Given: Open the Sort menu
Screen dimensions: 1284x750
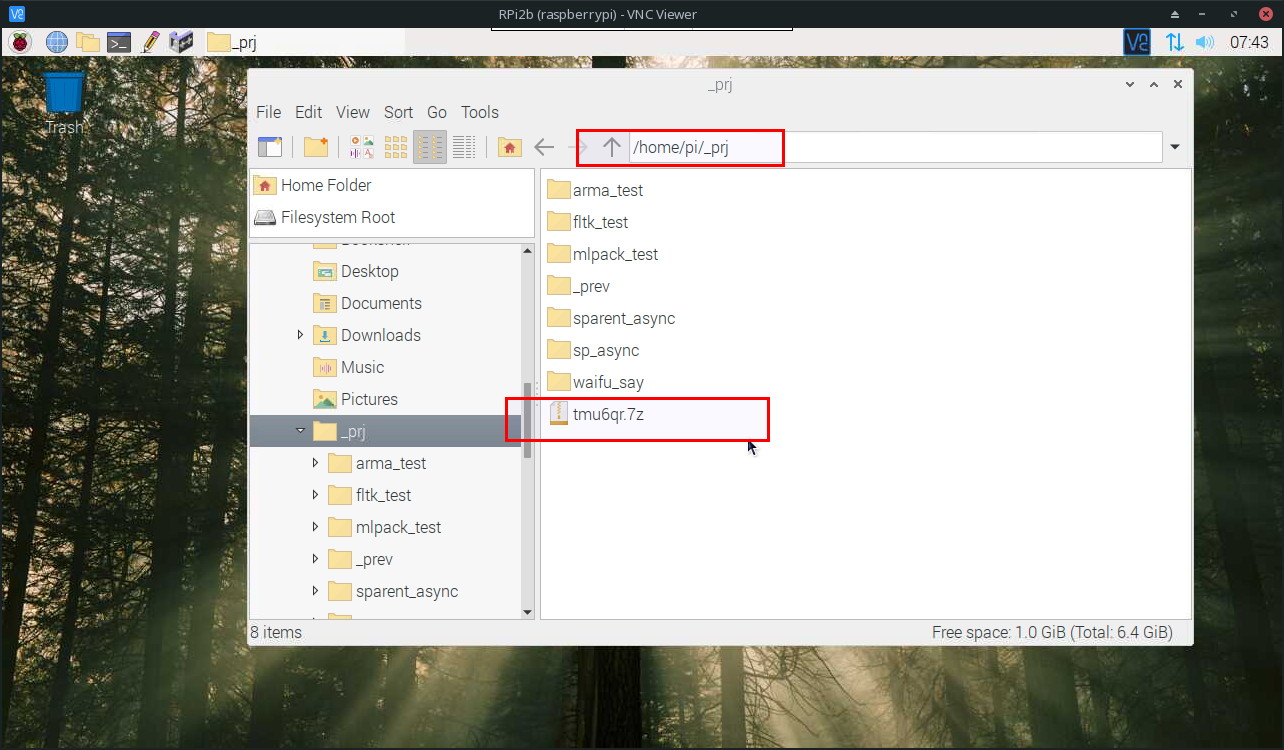Looking at the screenshot, I should (398, 112).
